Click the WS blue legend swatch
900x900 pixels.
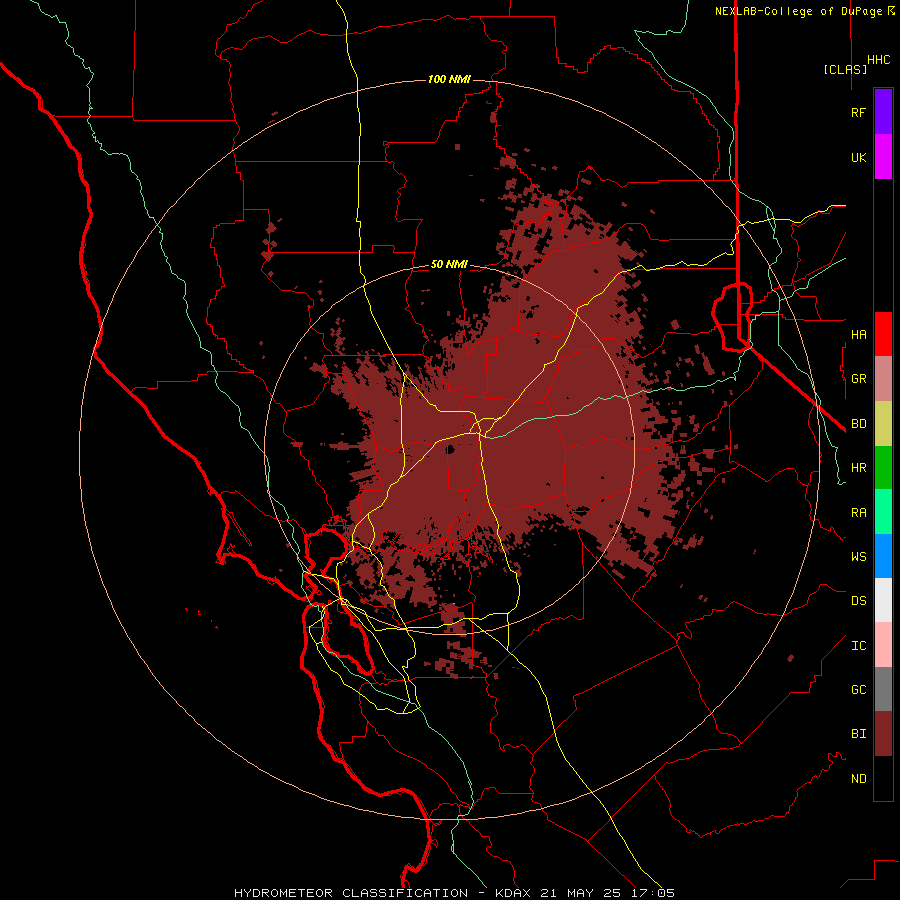[883, 556]
